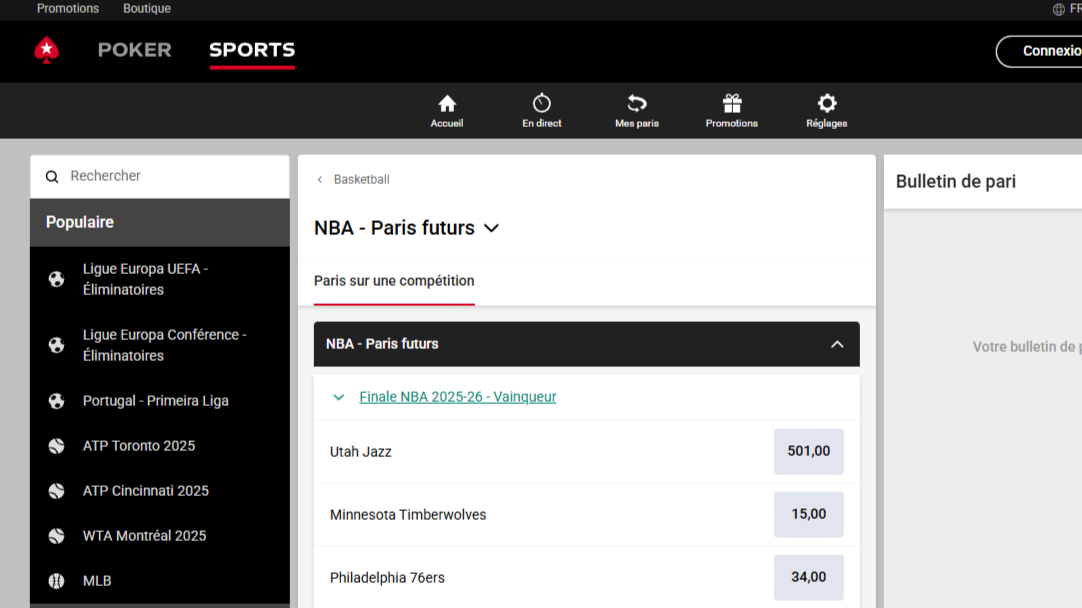Image resolution: width=1082 pixels, height=608 pixels.
Task: Toggle the Philadelphia 76ers 34,00 odds selection
Action: tap(808, 577)
